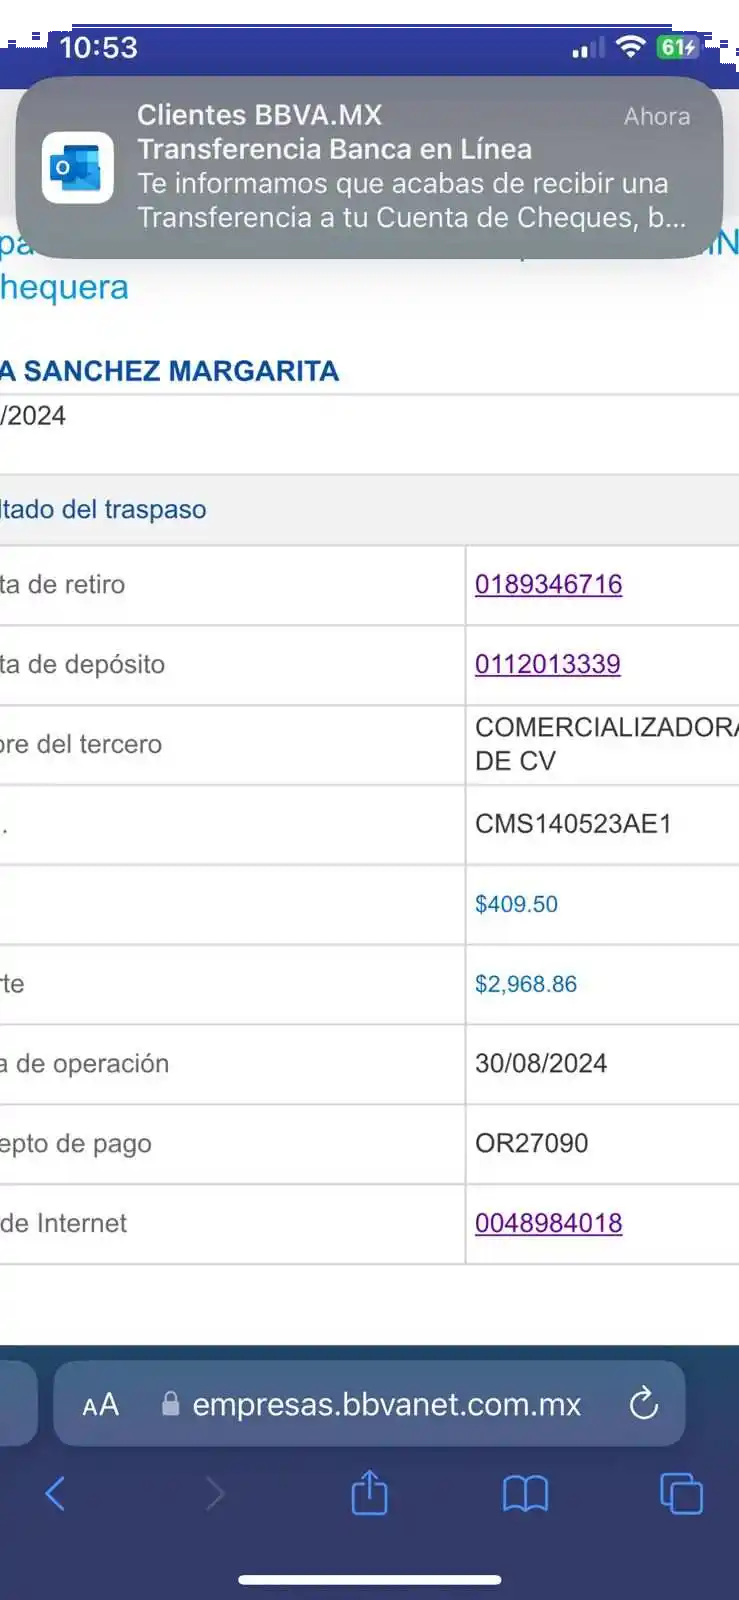Open deposit account link 0112013339
Screen dimensions: 739x1600
547,664
